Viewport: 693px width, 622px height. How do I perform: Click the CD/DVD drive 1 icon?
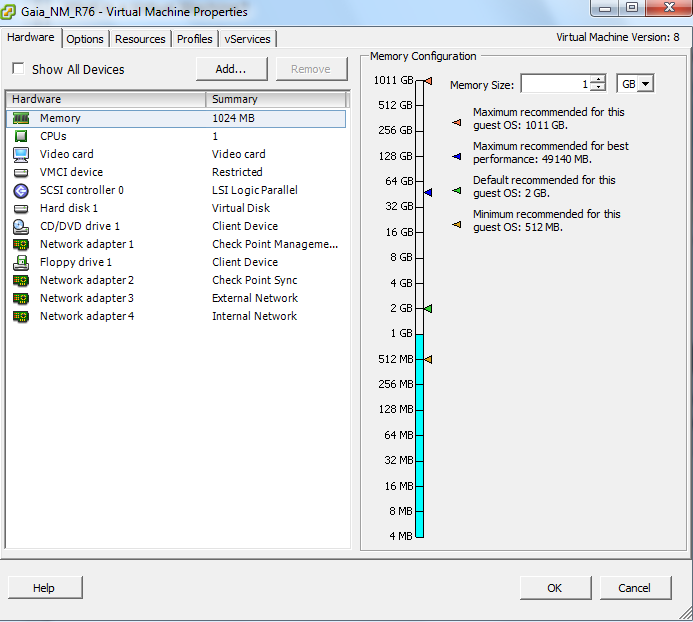click(21, 226)
